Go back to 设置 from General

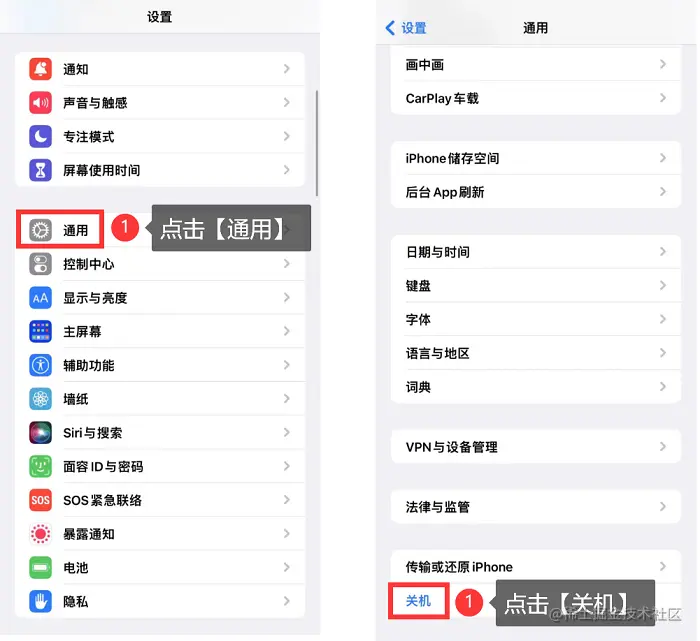(x=406, y=28)
